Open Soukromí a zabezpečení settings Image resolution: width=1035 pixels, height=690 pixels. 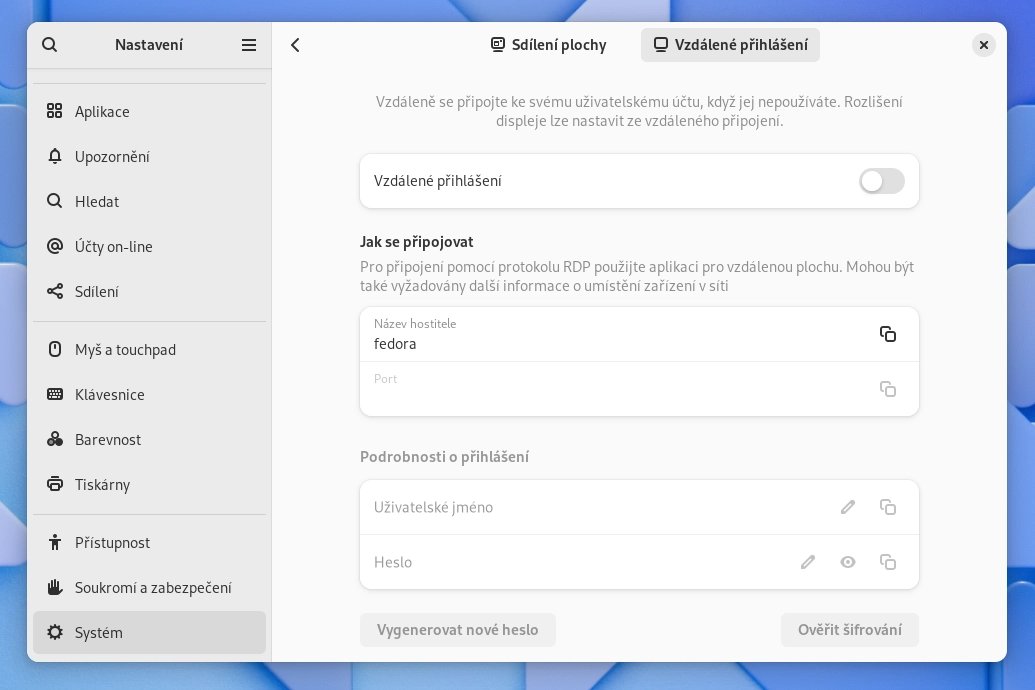tap(149, 587)
